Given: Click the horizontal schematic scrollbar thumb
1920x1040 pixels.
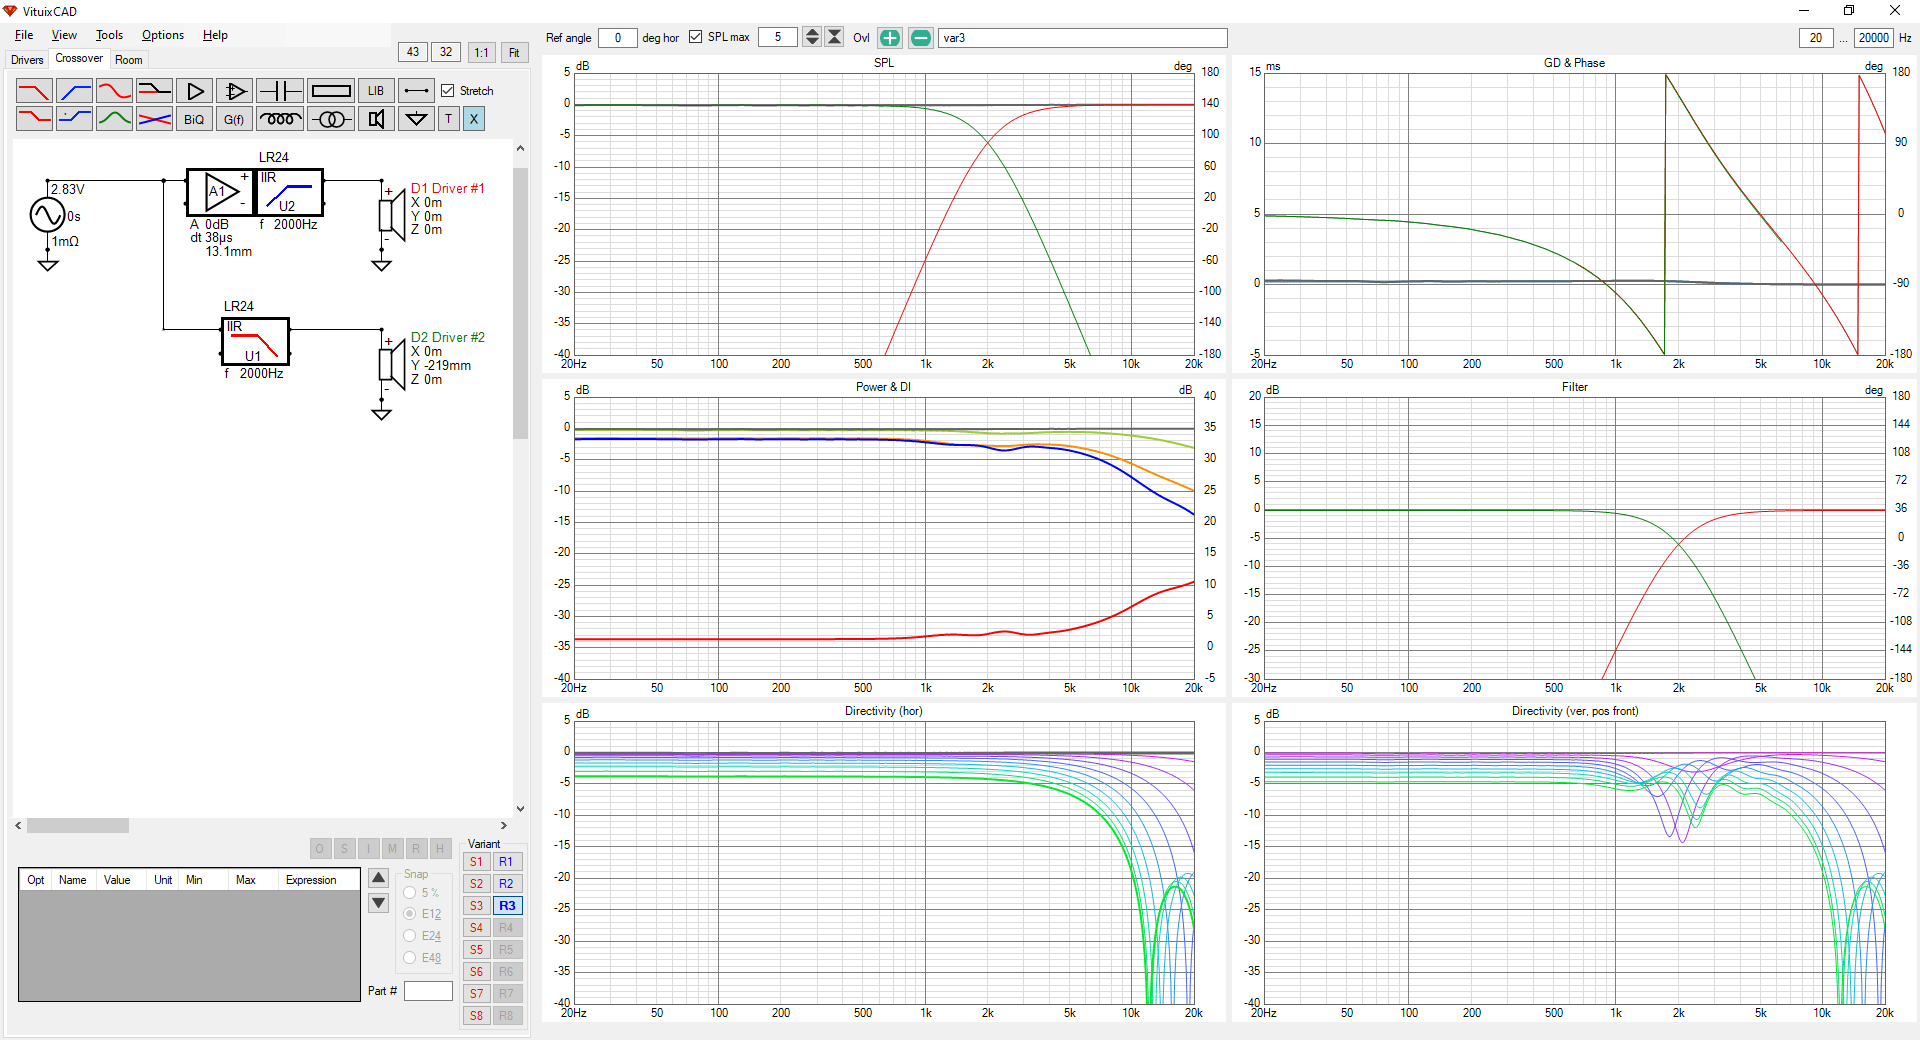Looking at the screenshot, I should tap(78, 826).
